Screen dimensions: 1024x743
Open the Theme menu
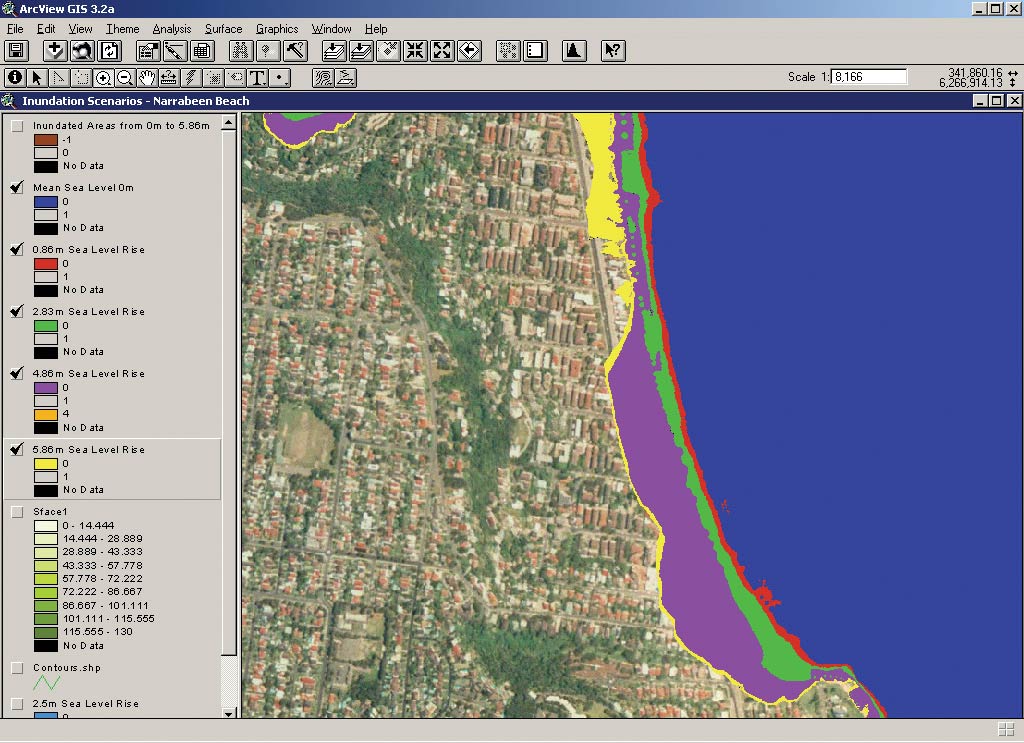click(x=123, y=29)
